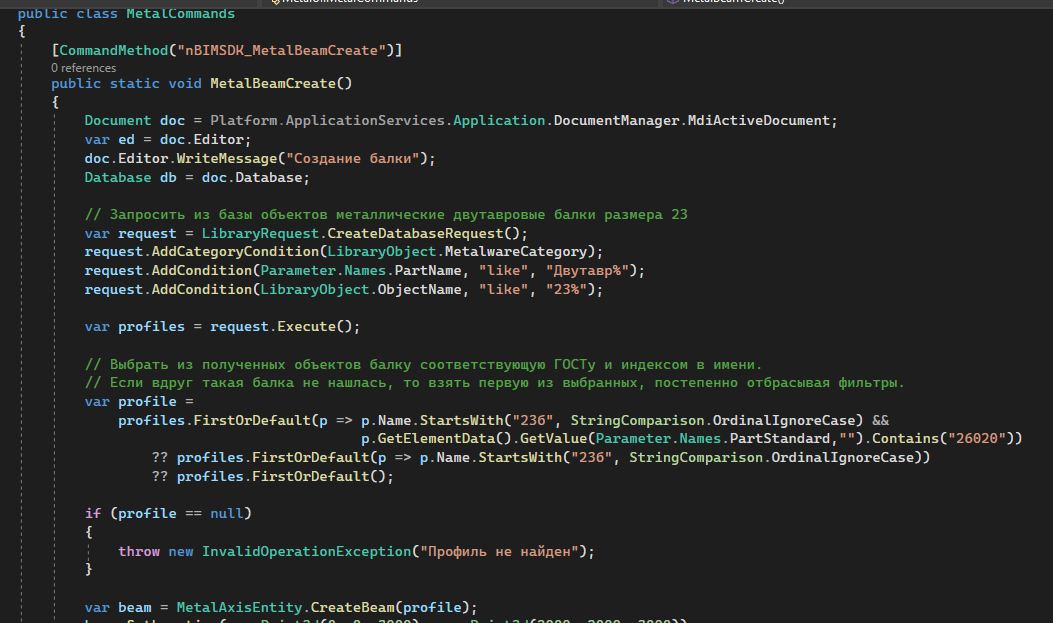Click MetalBeamCreate in the method declaration
The width and height of the screenshot is (1053, 623).
coord(273,83)
